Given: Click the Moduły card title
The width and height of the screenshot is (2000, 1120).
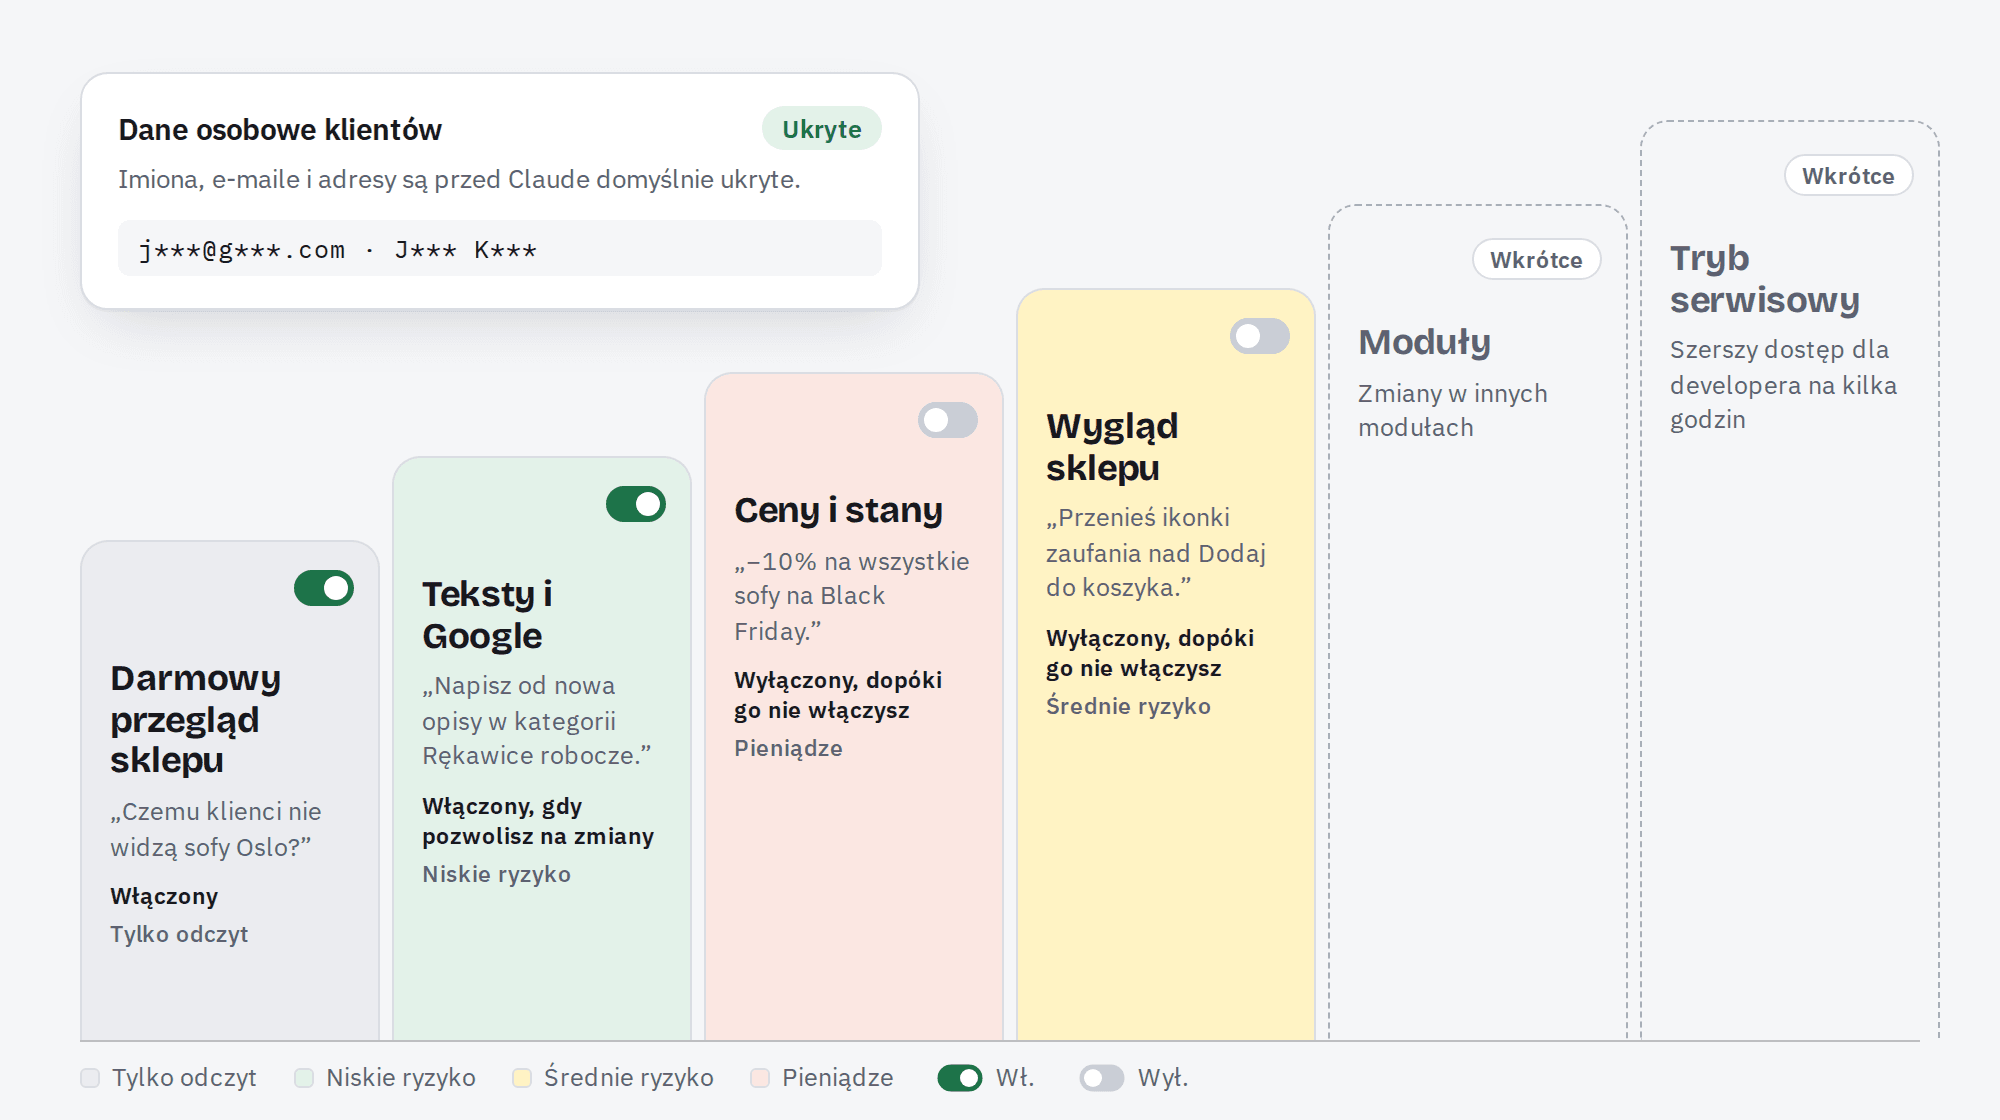Looking at the screenshot, I should coord(1424,342).
